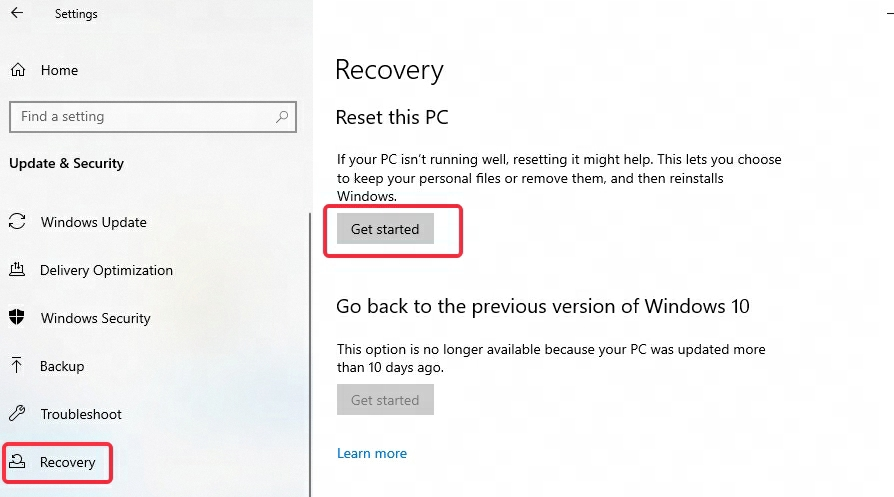This screenshot has width=894, height=497.
Task: Click the Backup upward arrow icon
Action: coord(17,366)
